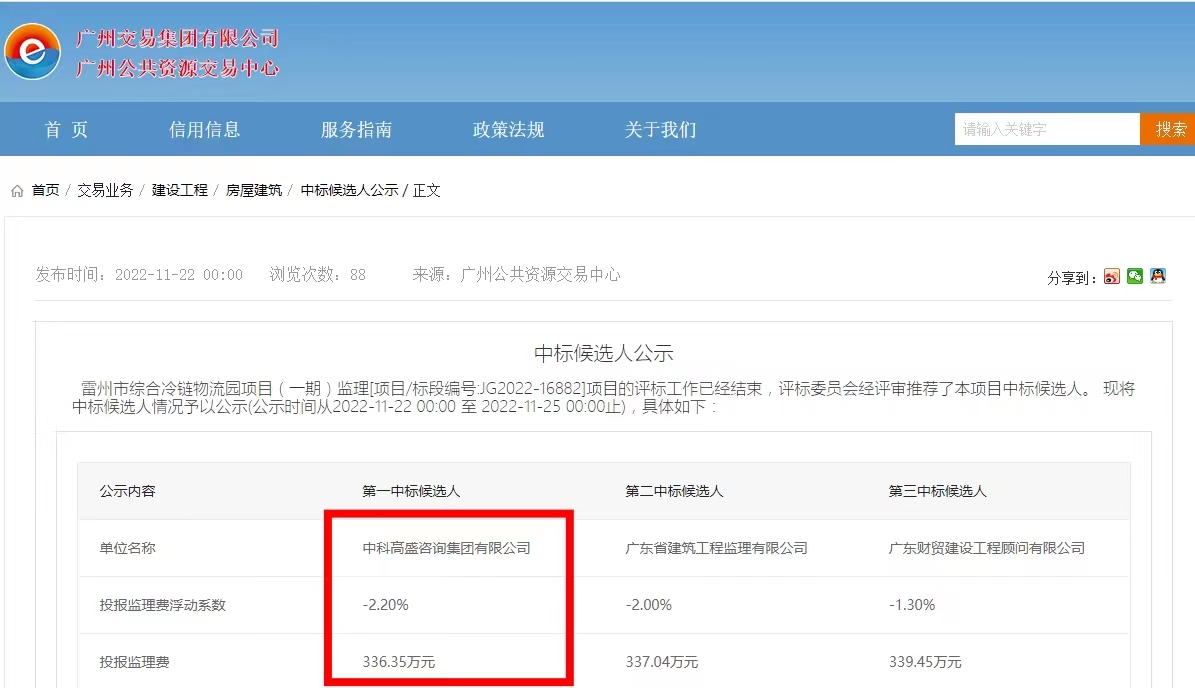Click the 广州交易集团有限公司 header title
This screenshot has height=688, width=1195.
pyautogui.click(x=177, y=38)
